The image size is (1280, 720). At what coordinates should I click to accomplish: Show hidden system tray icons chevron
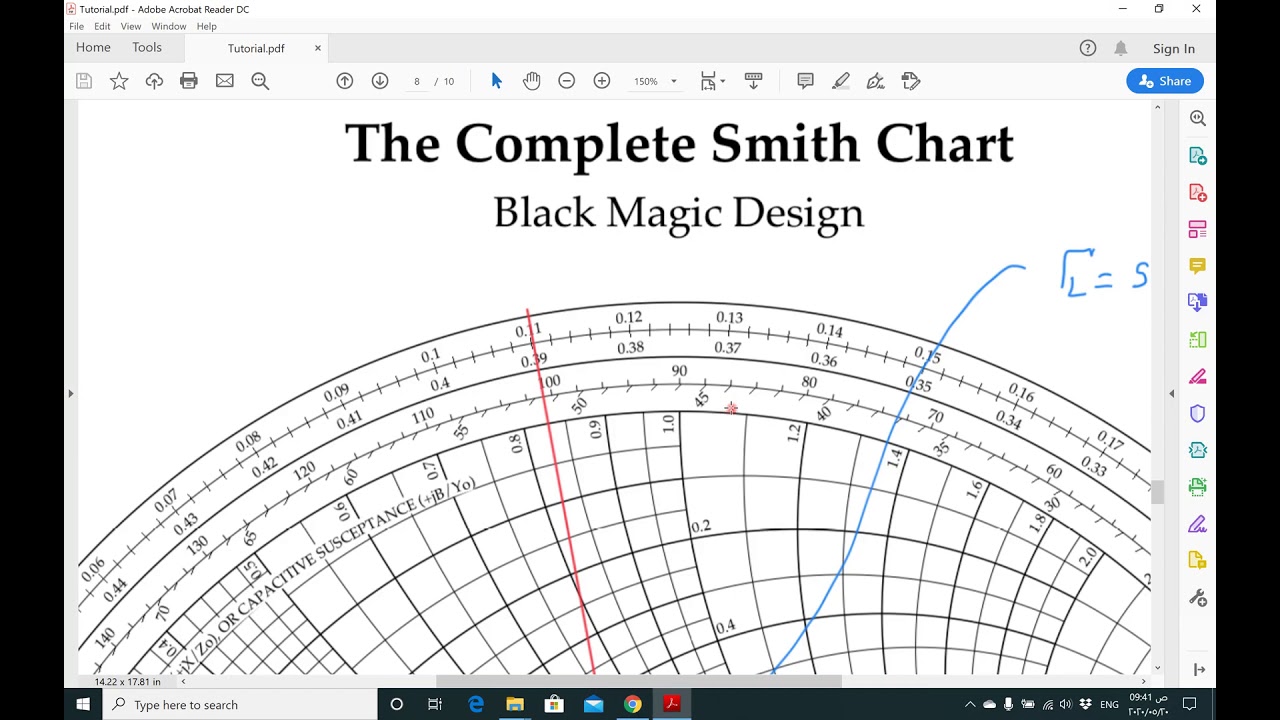969,704
